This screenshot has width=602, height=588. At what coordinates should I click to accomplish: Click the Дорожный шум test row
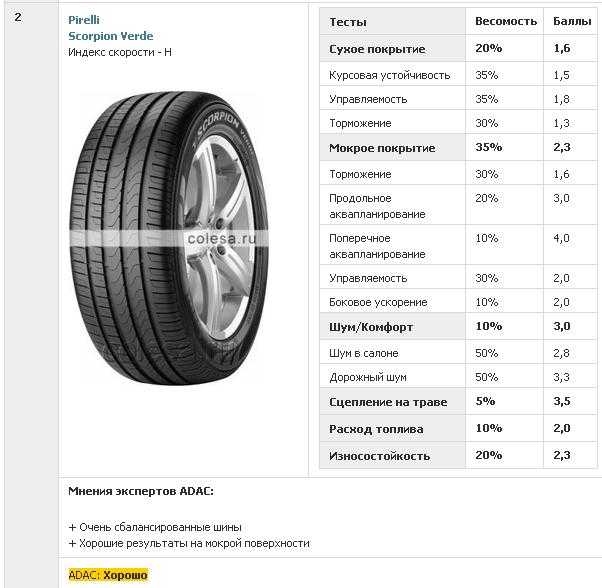point(458,377)
